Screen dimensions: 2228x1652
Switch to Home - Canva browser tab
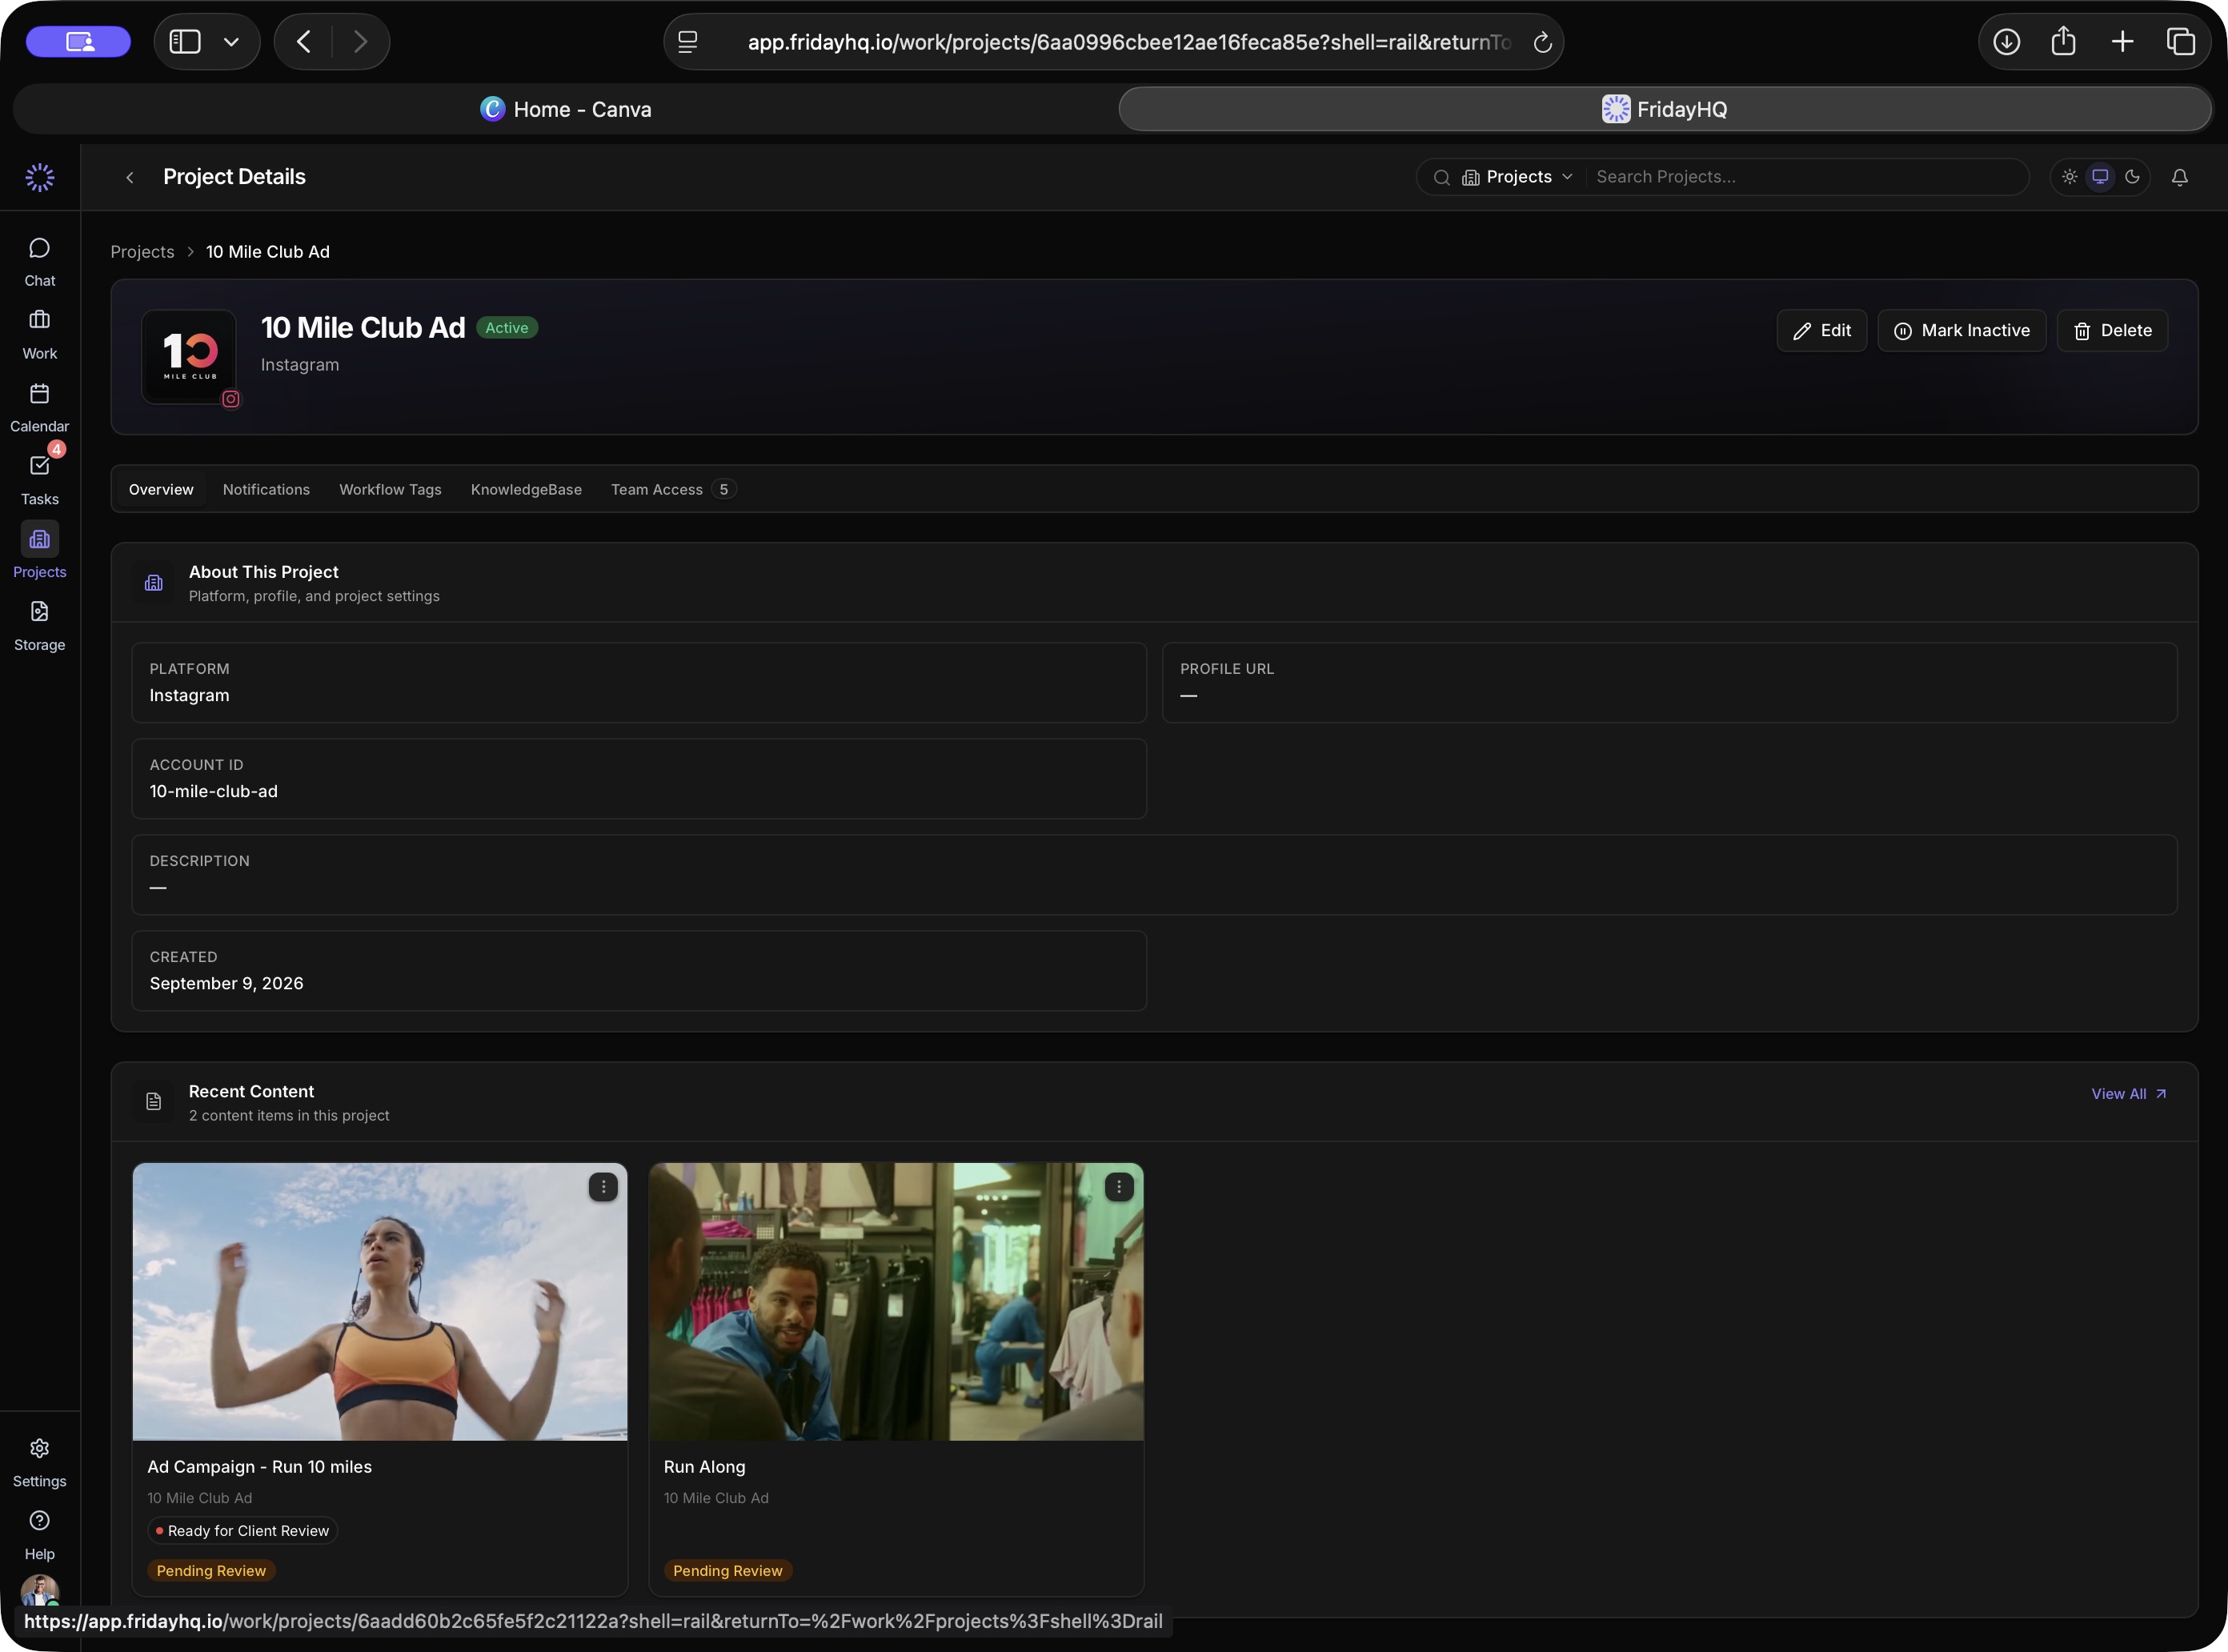[x=566, y=109]
